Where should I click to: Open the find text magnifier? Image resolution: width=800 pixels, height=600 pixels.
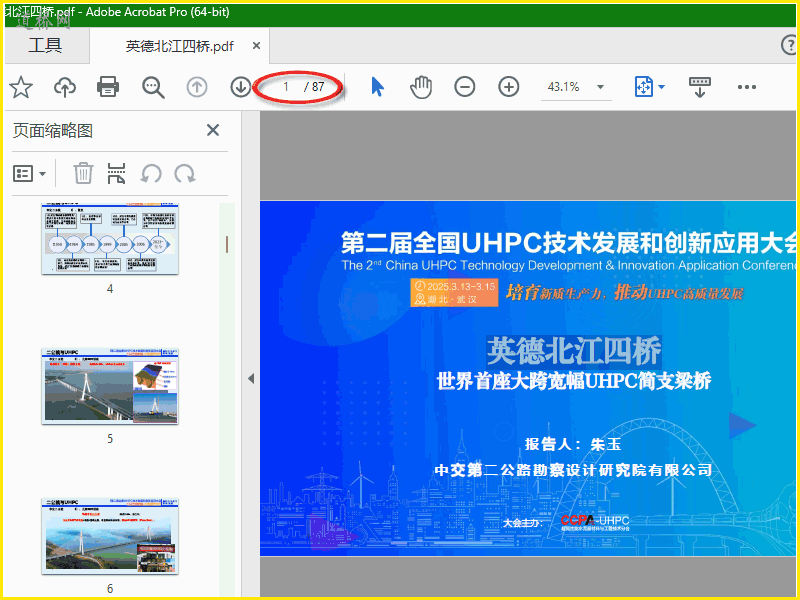(153, 88)
